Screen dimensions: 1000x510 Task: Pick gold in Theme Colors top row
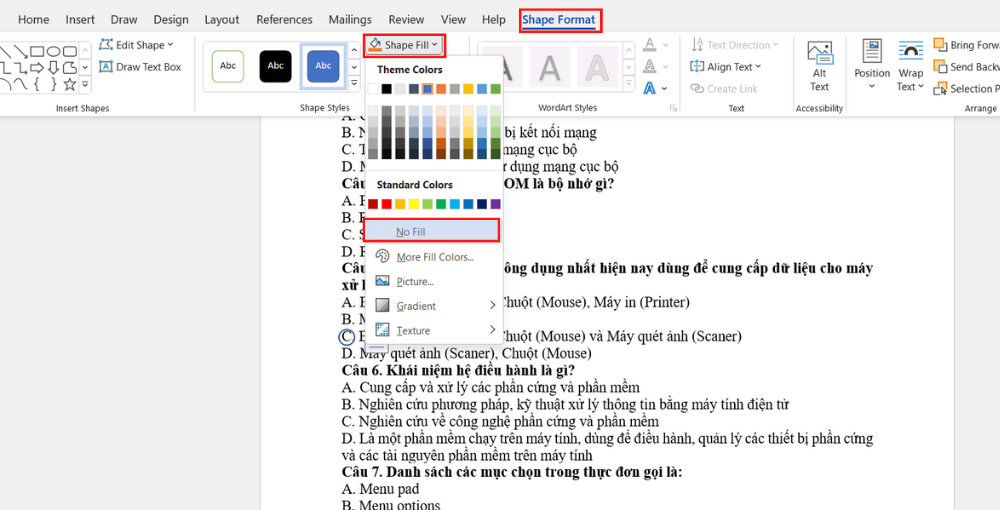pyautogui.click(x=468, y=89)
